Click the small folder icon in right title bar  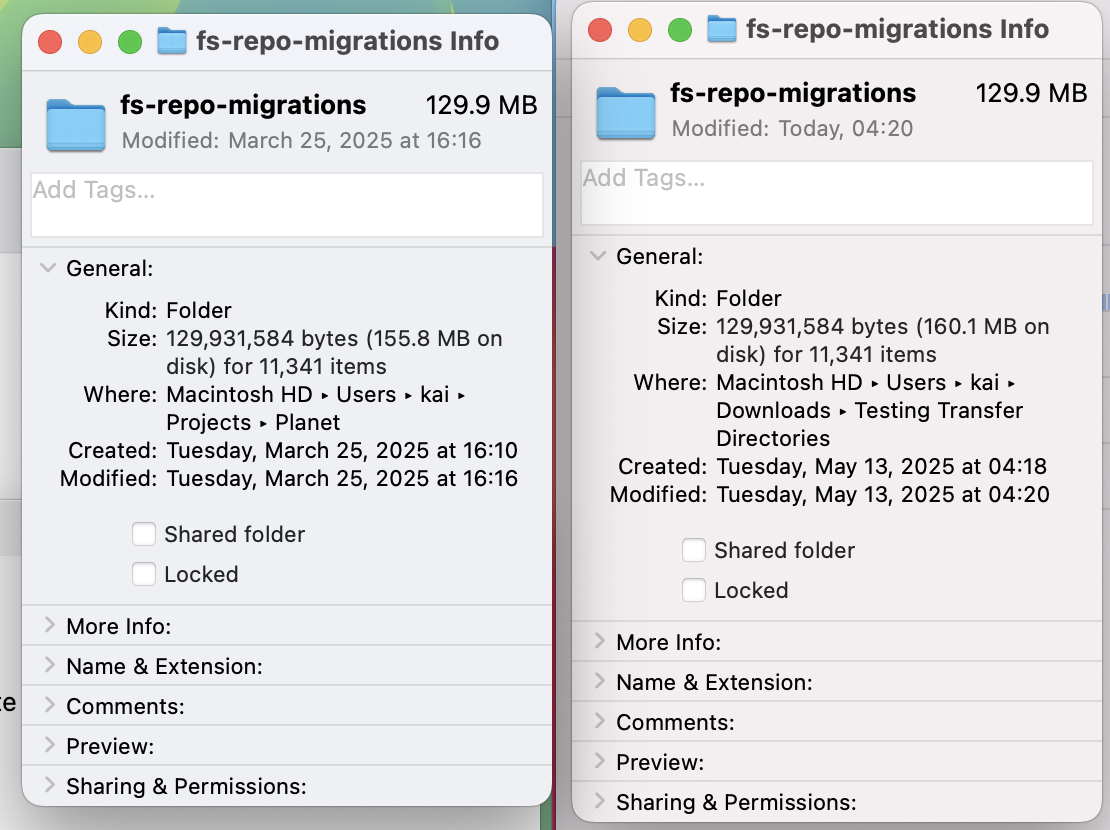(721, 29)
